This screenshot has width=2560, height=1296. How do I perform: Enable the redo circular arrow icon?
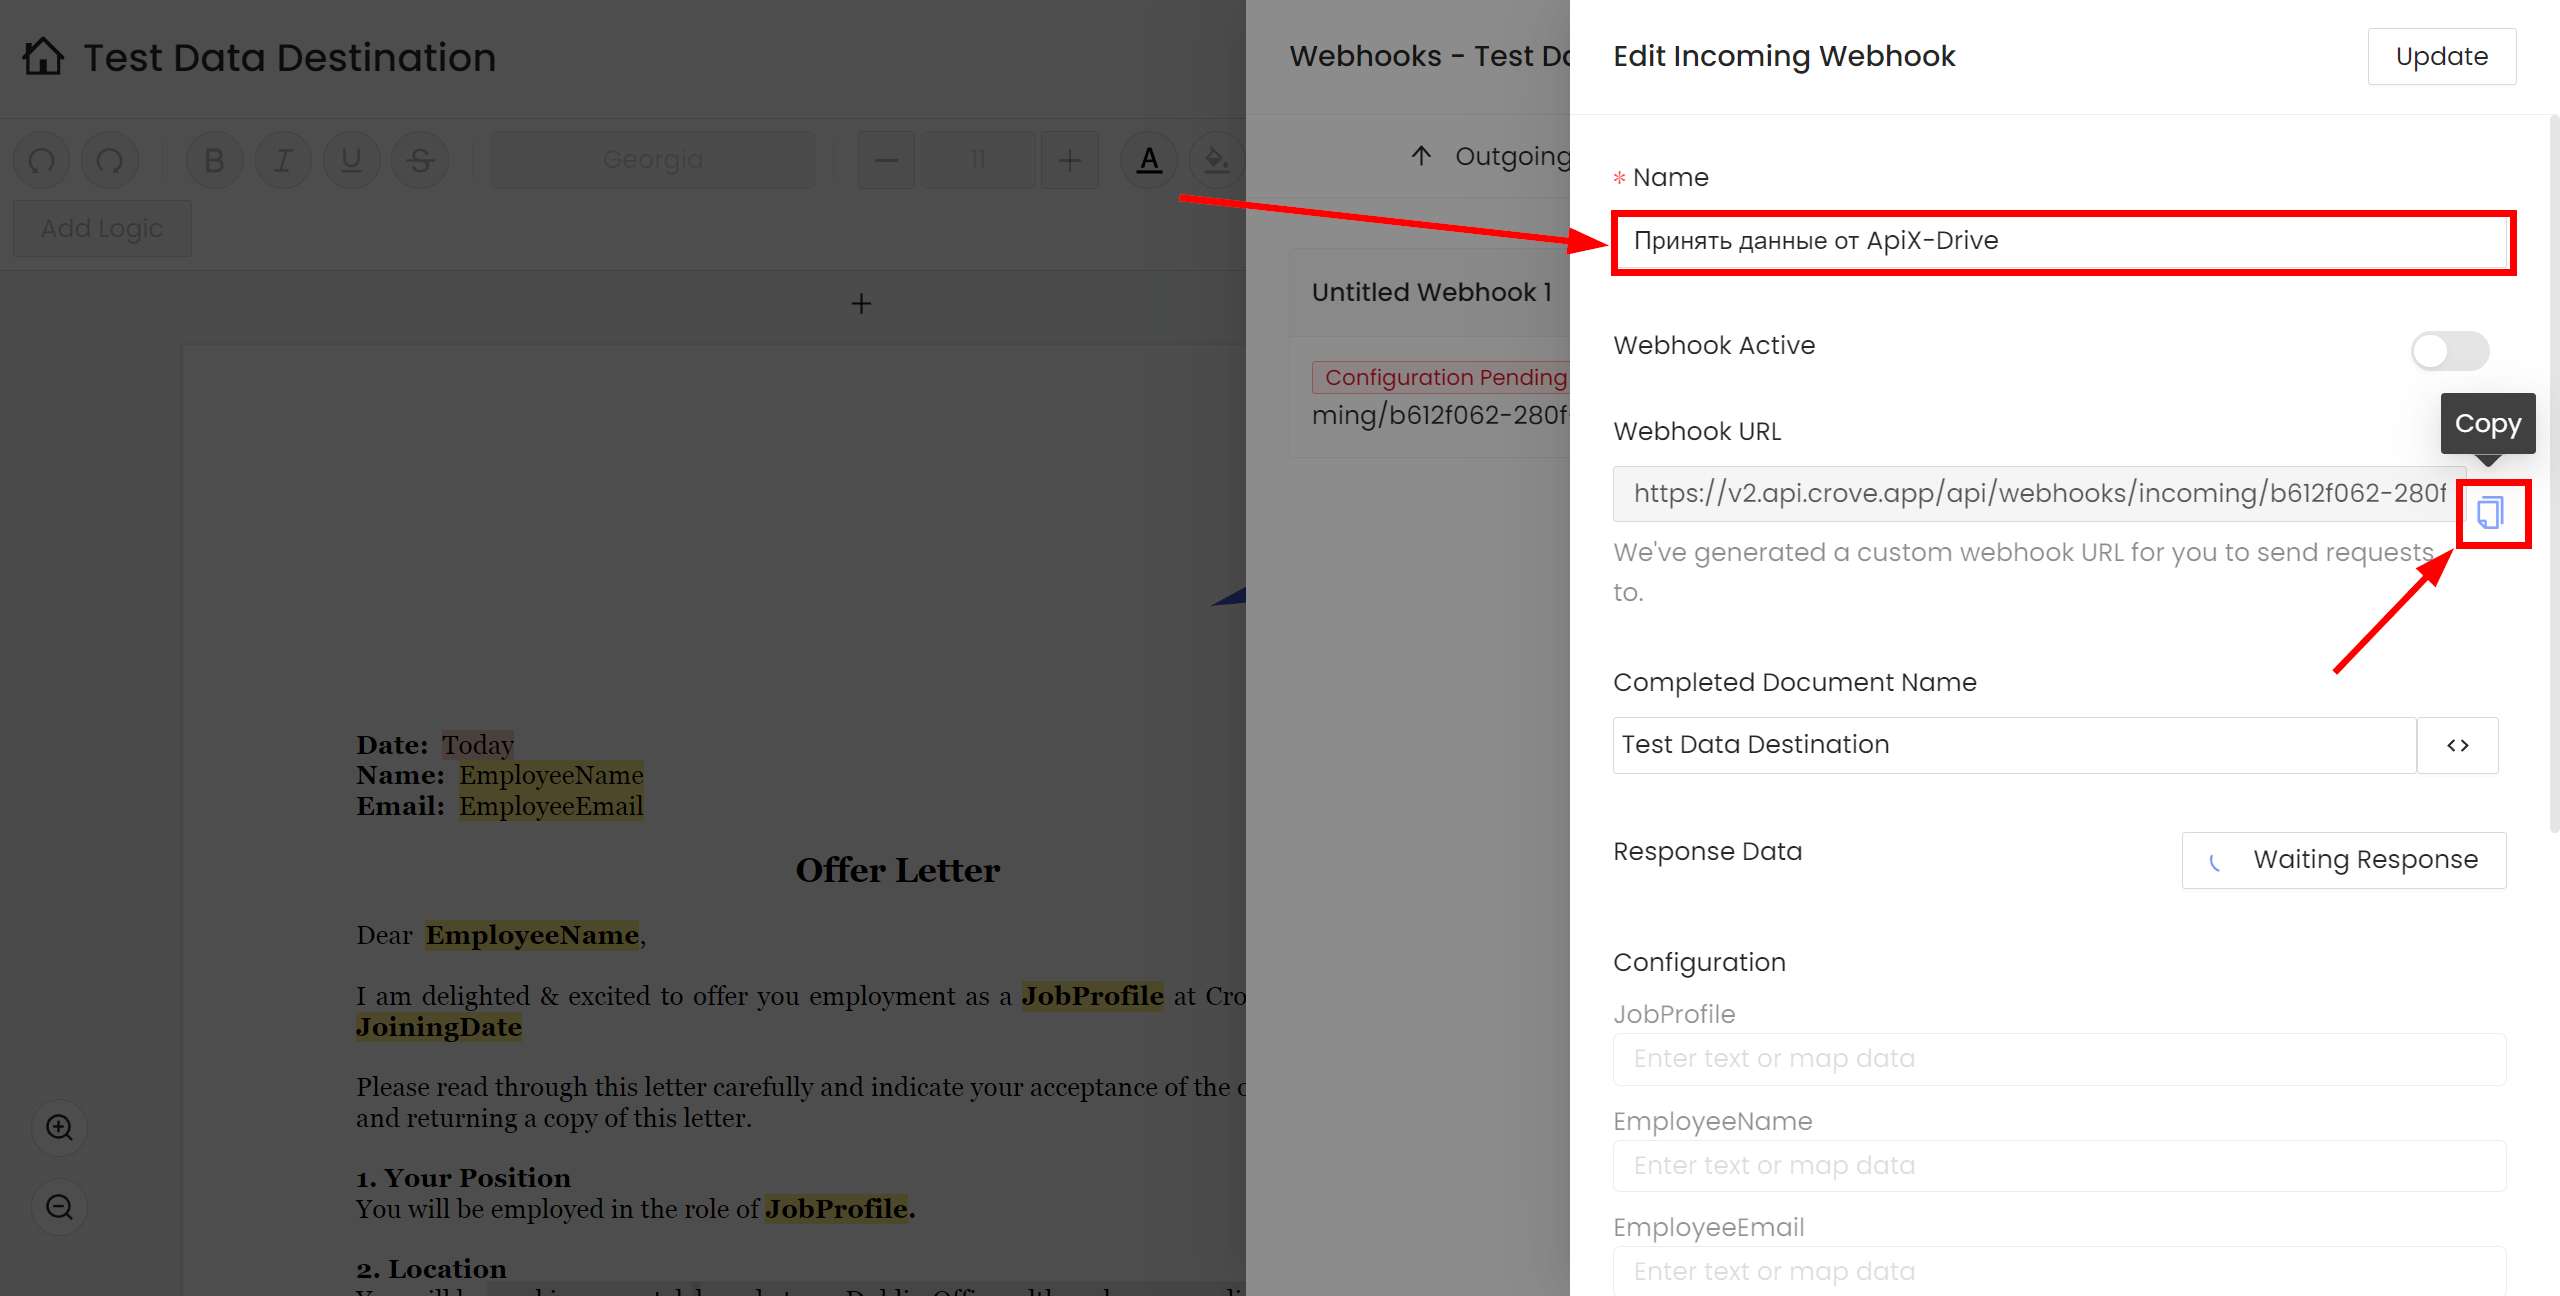pyautogui.click(x=109, y=159)
